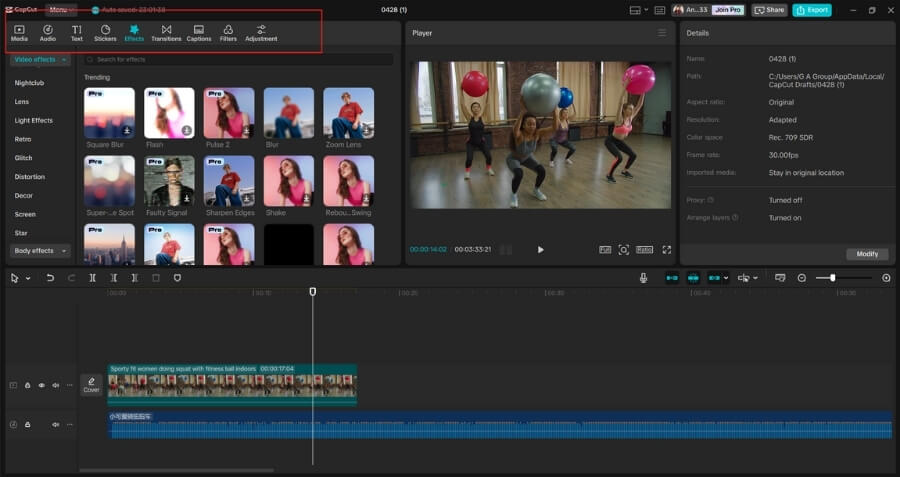Viewport: 900px width, 477px height.
Task: Click the Split clip tool
Action: pyautogui.click(x=92, y=278)
